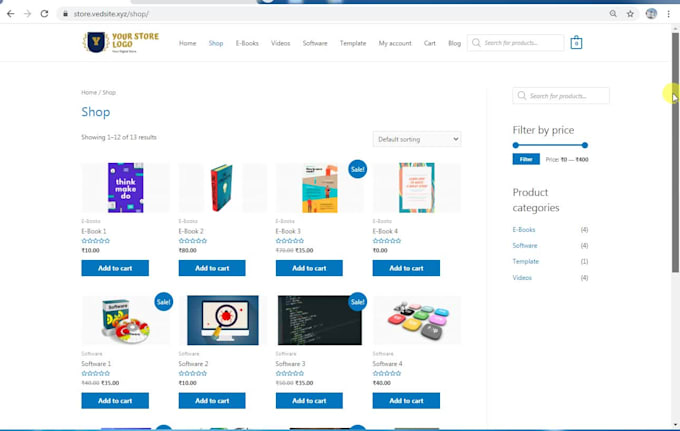680x431 pixels.
Task: Open Software product category link
Action: click(525, 245)
